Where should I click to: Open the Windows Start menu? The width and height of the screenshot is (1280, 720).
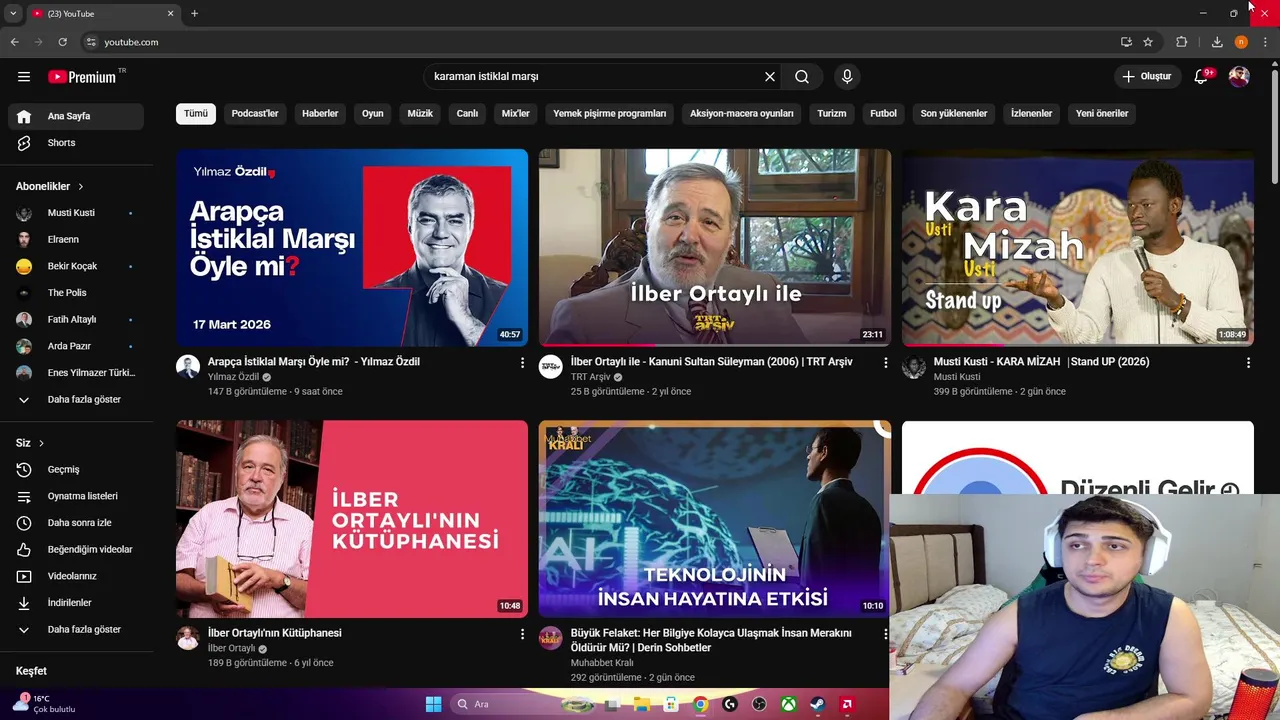click(x=433, y=704)
